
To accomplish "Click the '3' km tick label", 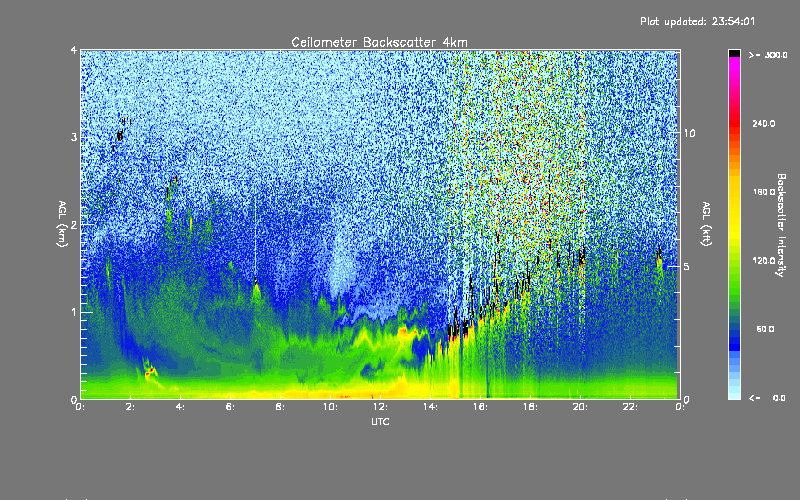I will (x=74, y=137).
